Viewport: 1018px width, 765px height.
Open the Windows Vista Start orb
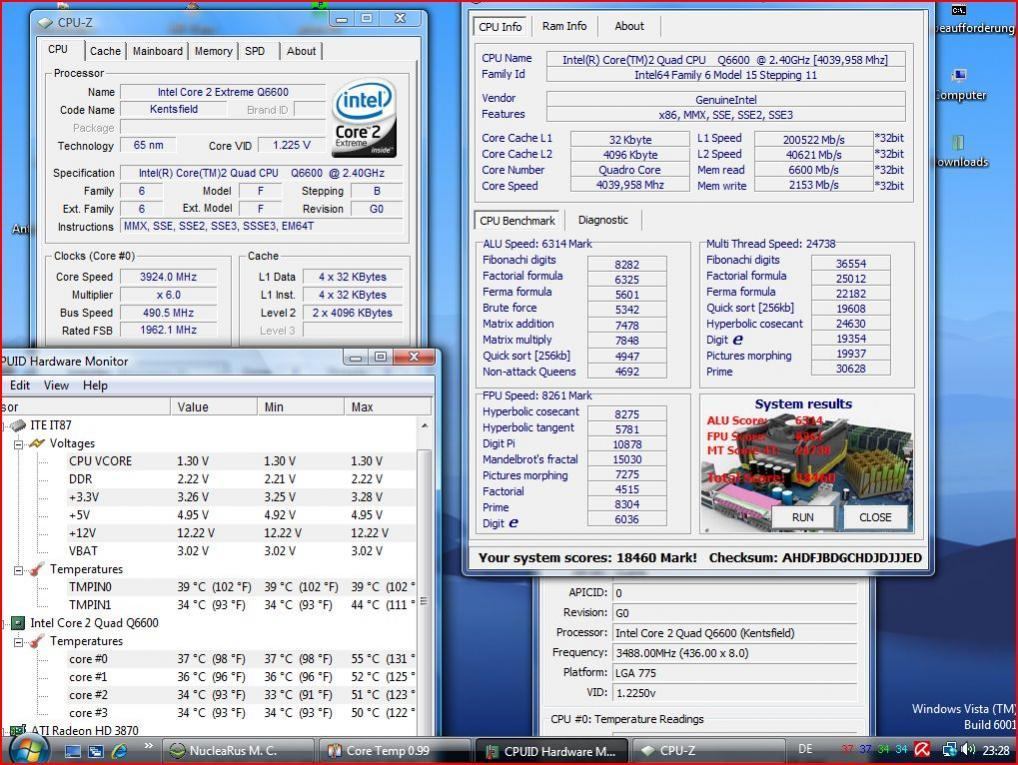coord(28,750)
